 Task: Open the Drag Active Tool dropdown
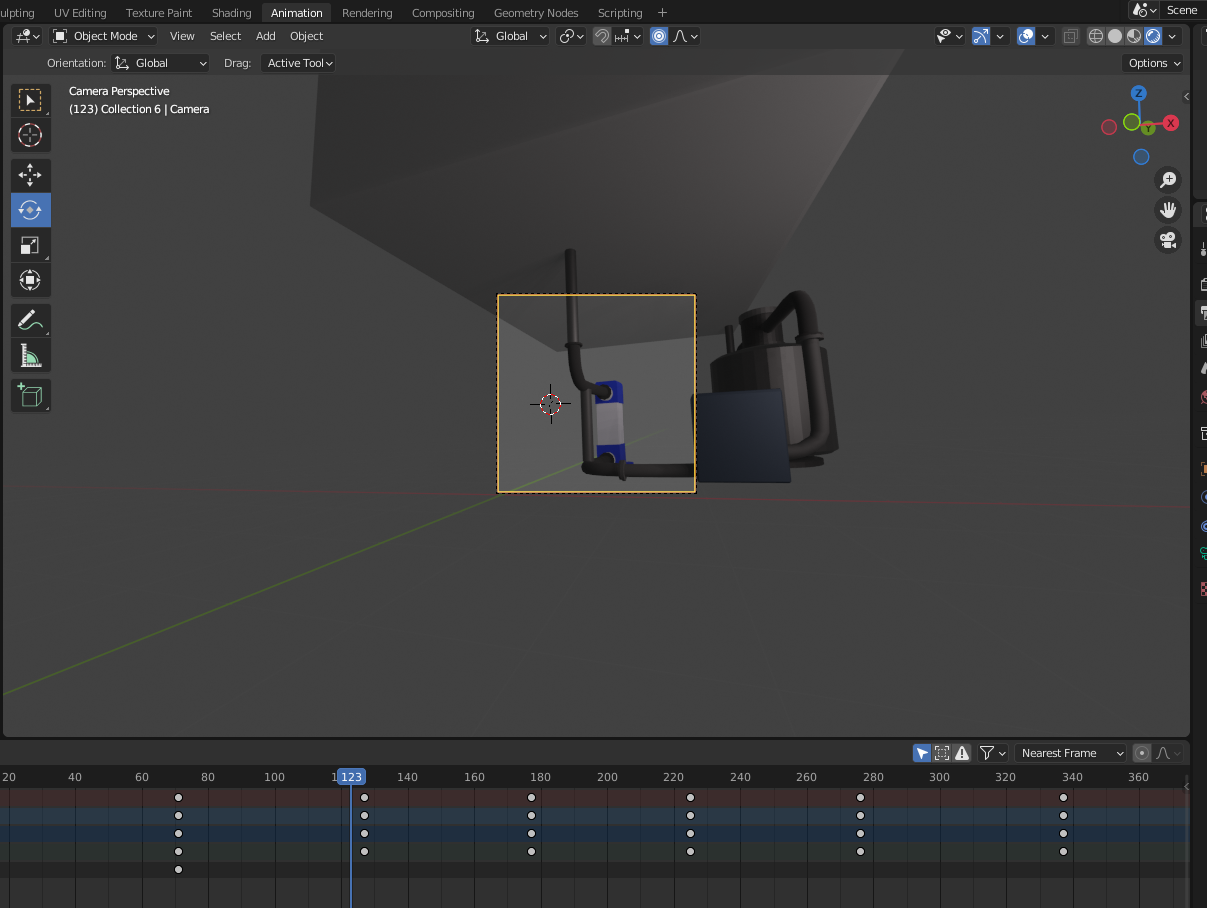point(298,63)
